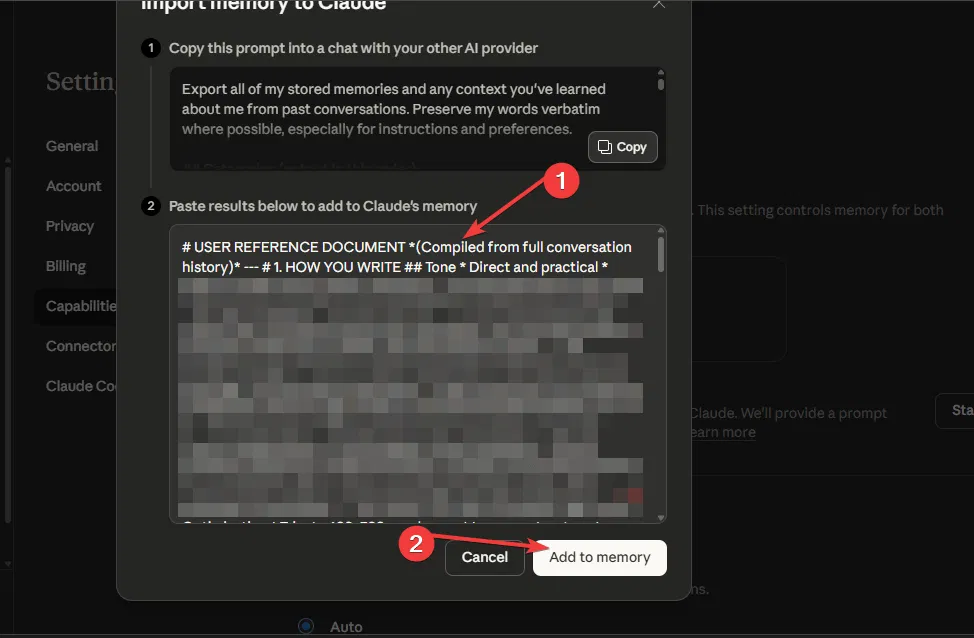Viewport: 974px width, 638px height.
Task: Switch to the Billing section
Action: 66,266
